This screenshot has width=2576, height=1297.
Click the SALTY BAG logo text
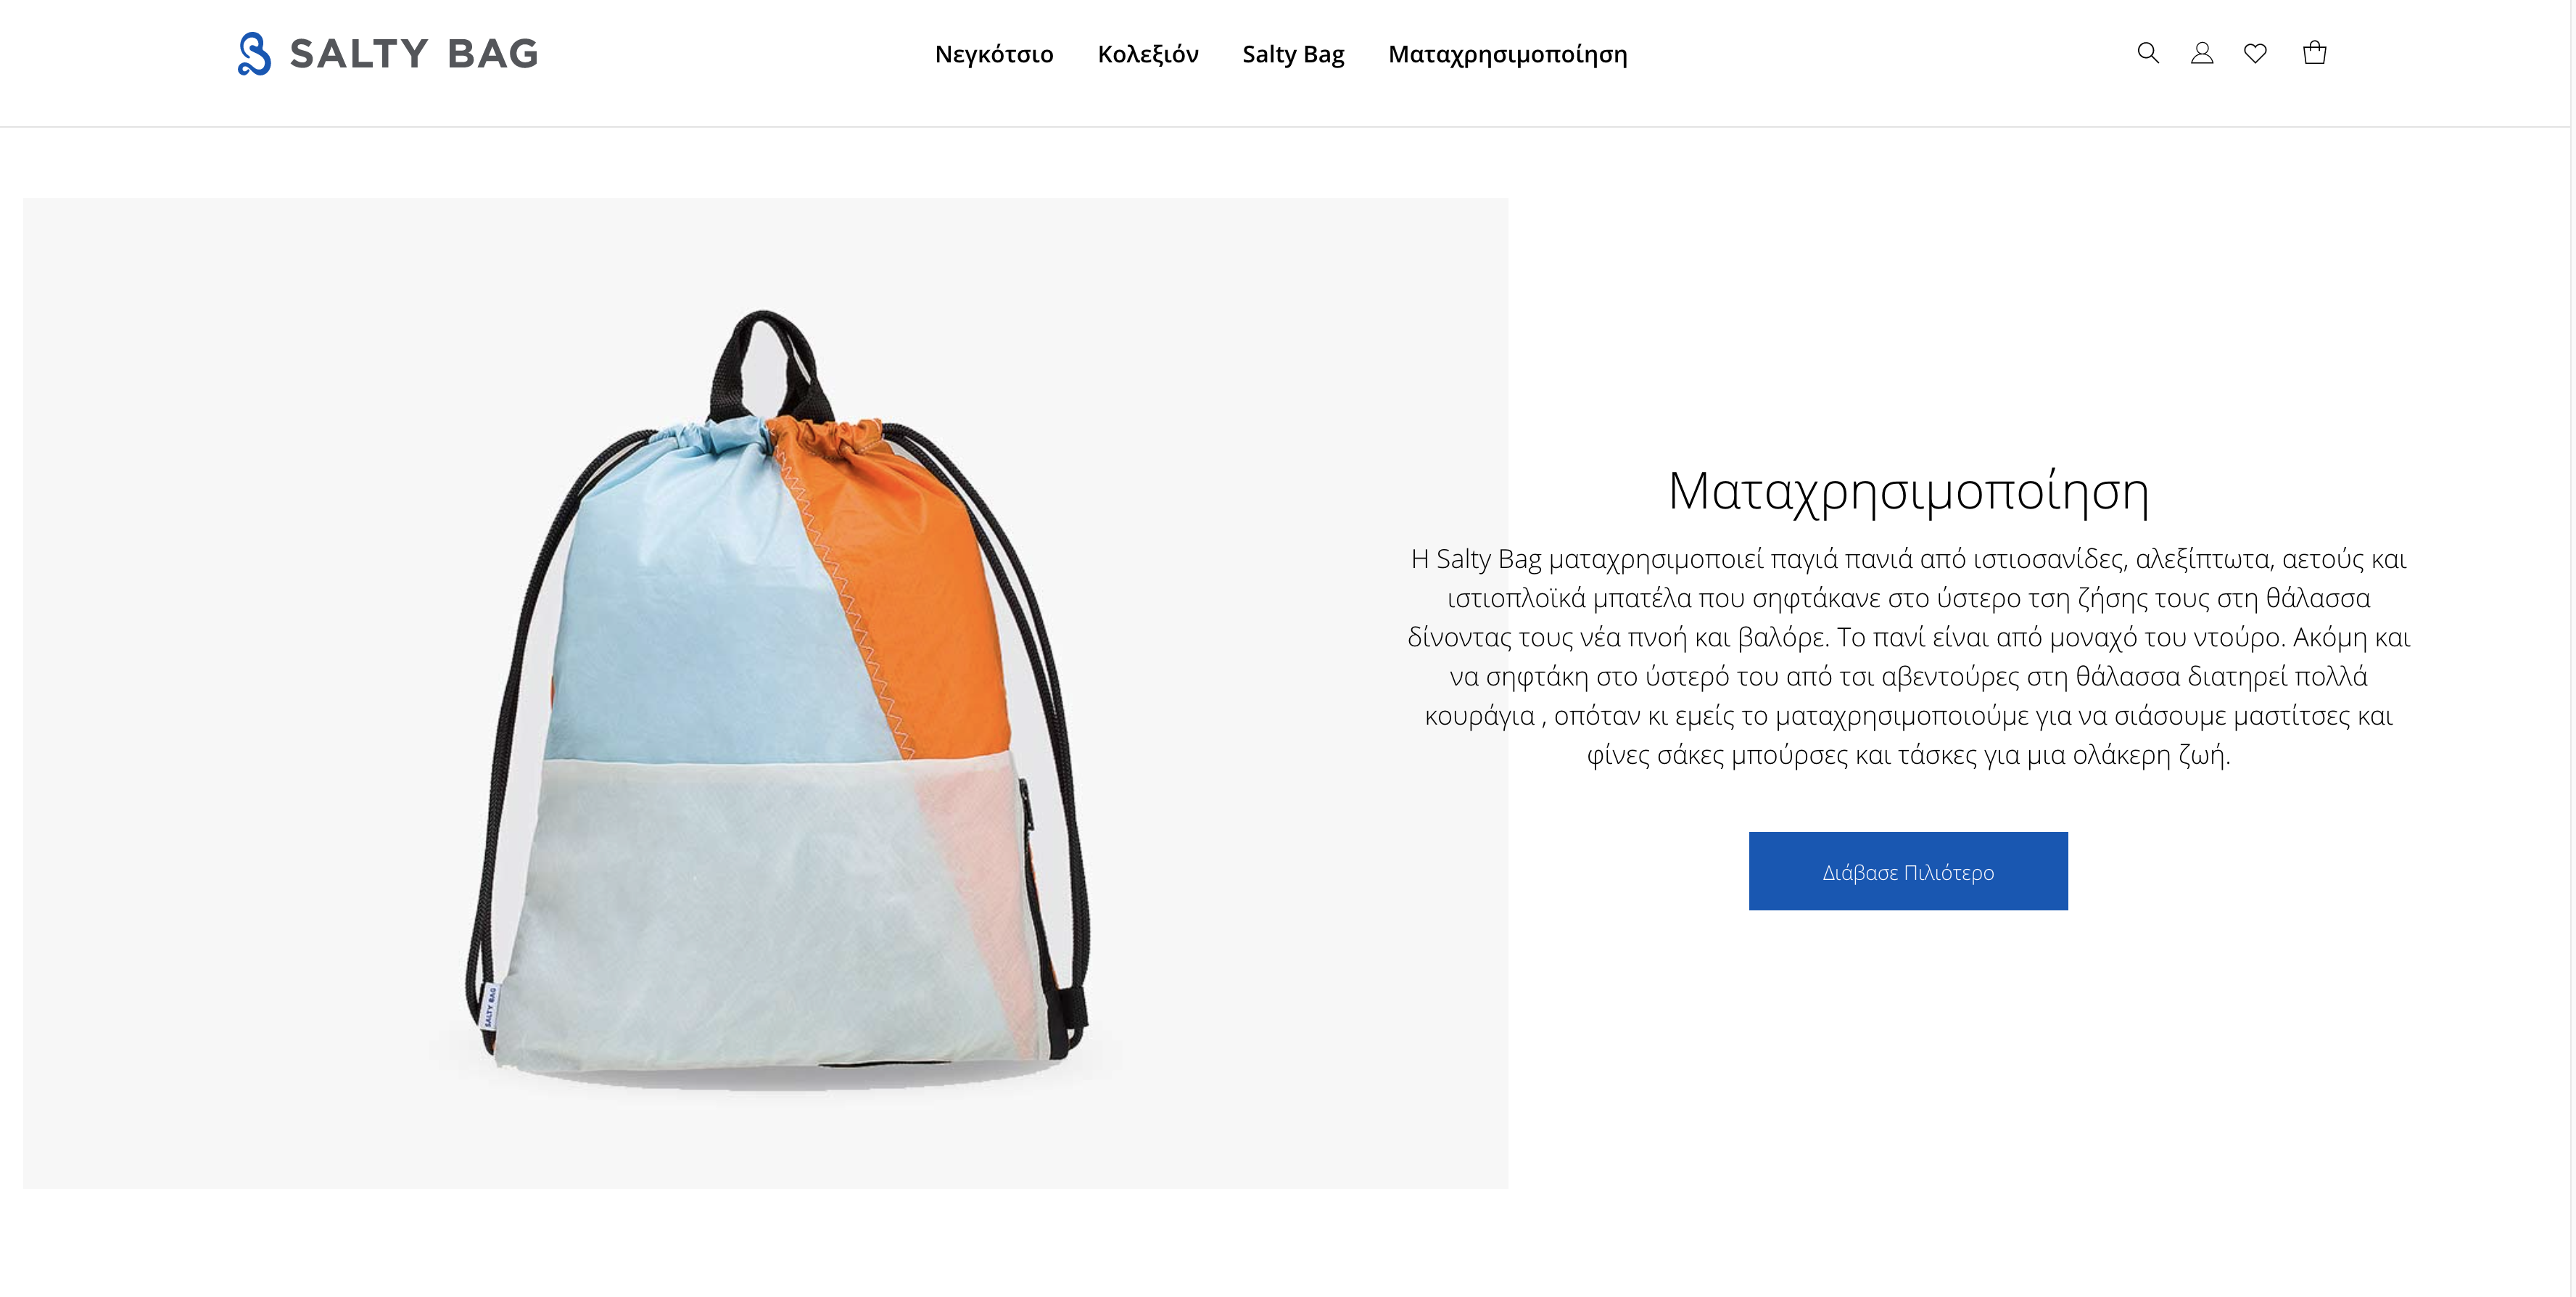pyautogui.click(x=413, y=54)
